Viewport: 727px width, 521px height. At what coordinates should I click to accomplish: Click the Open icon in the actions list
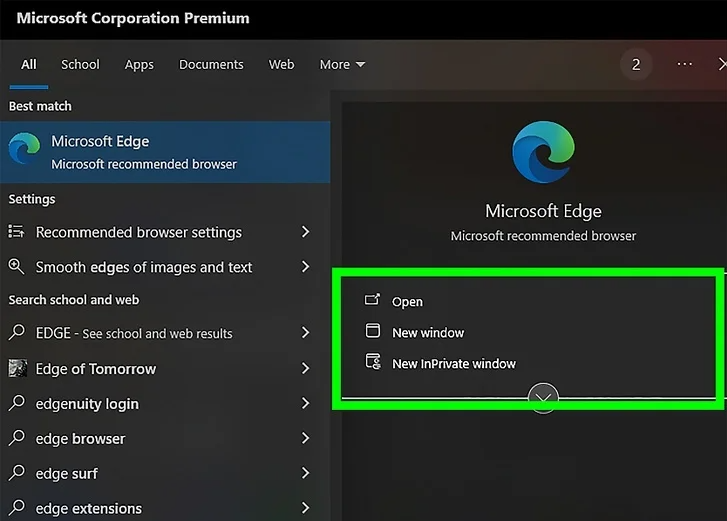tap(373, 301)
